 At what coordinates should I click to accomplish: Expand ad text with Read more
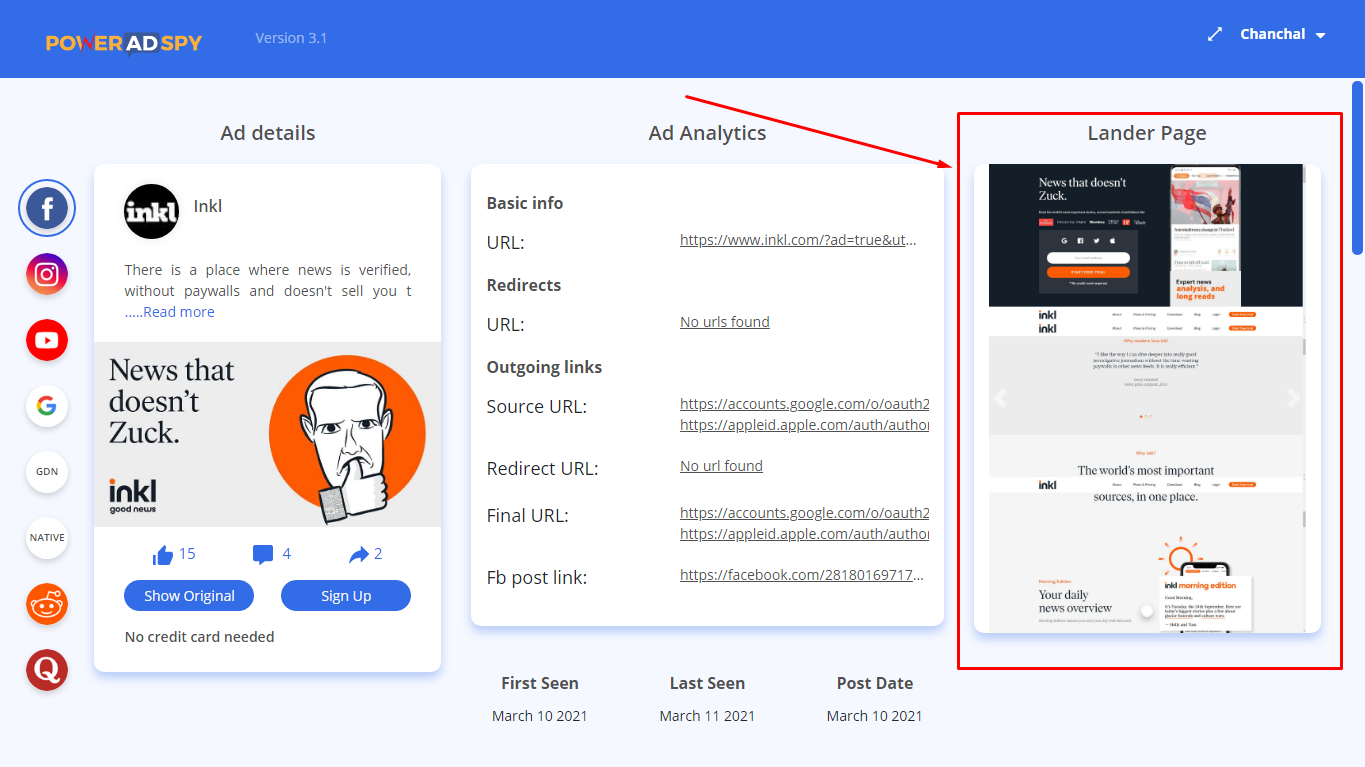click(x=179, y=312)
